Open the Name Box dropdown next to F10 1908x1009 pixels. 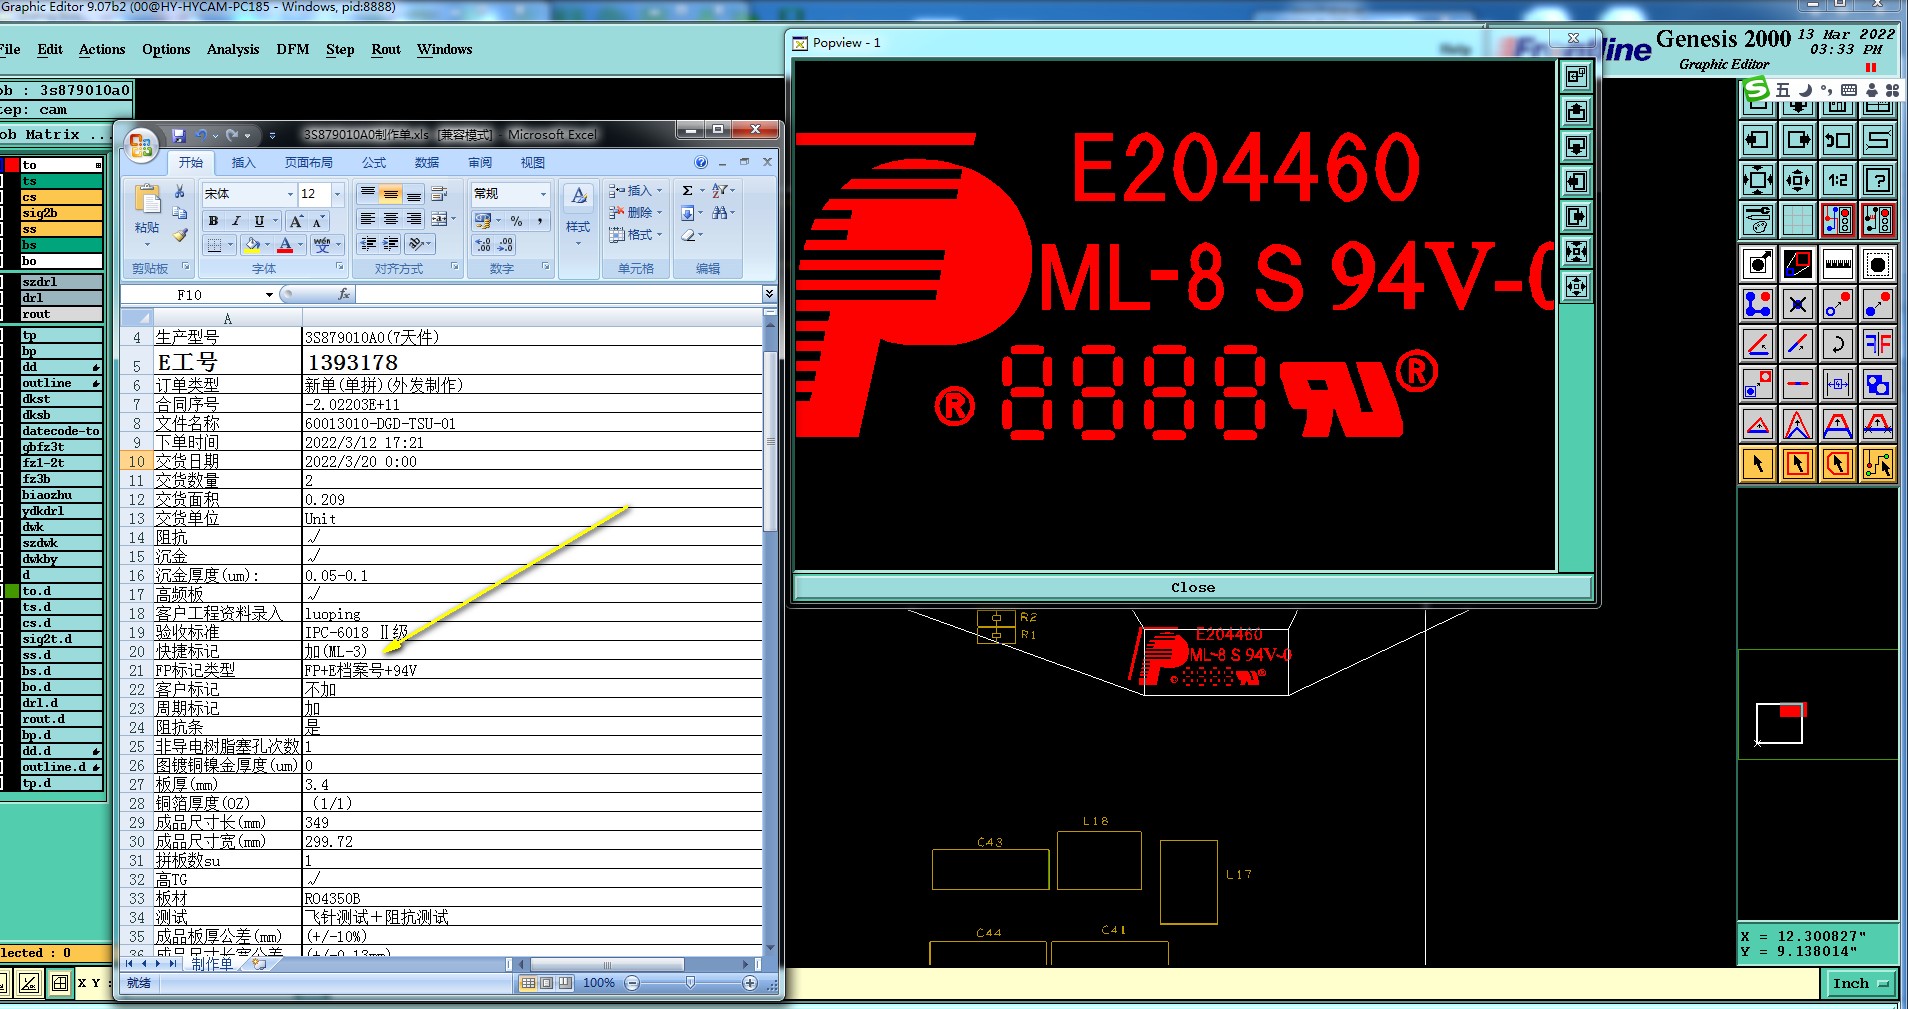pos(269,295)
